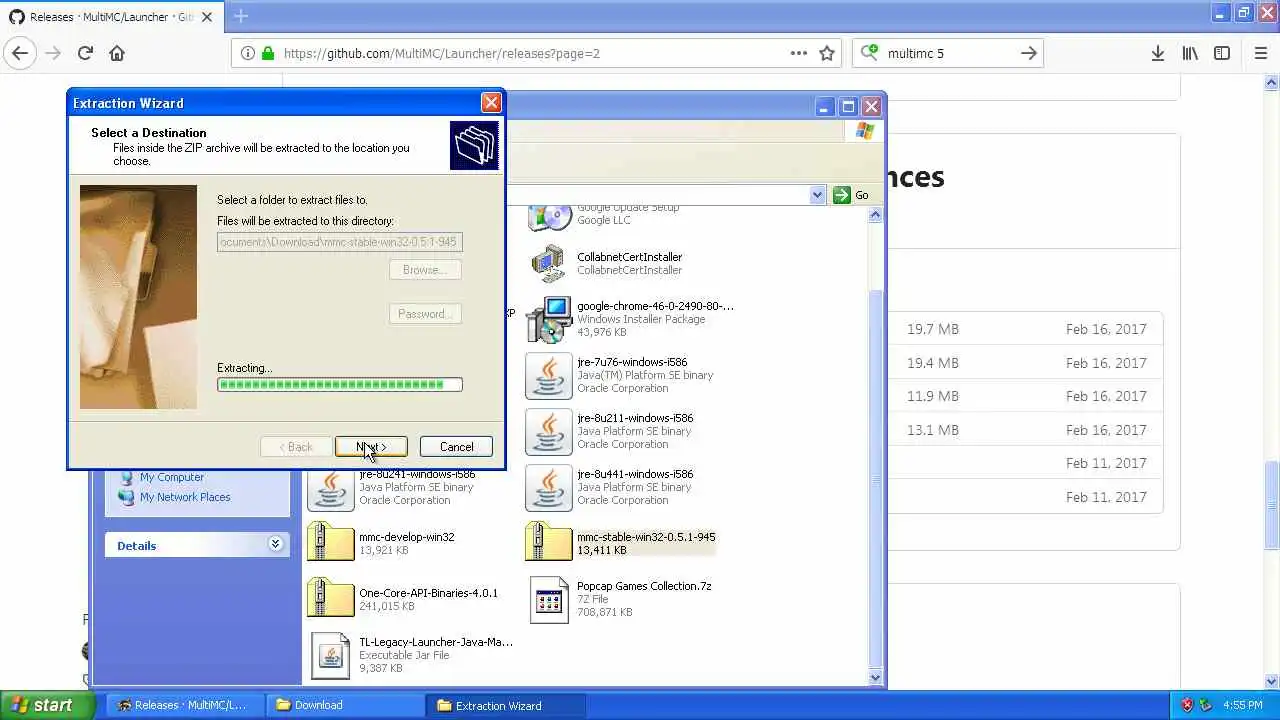Click the Download window scrollbar down arrow
The image size is (1280, 720).
click(x=876, y=677)
